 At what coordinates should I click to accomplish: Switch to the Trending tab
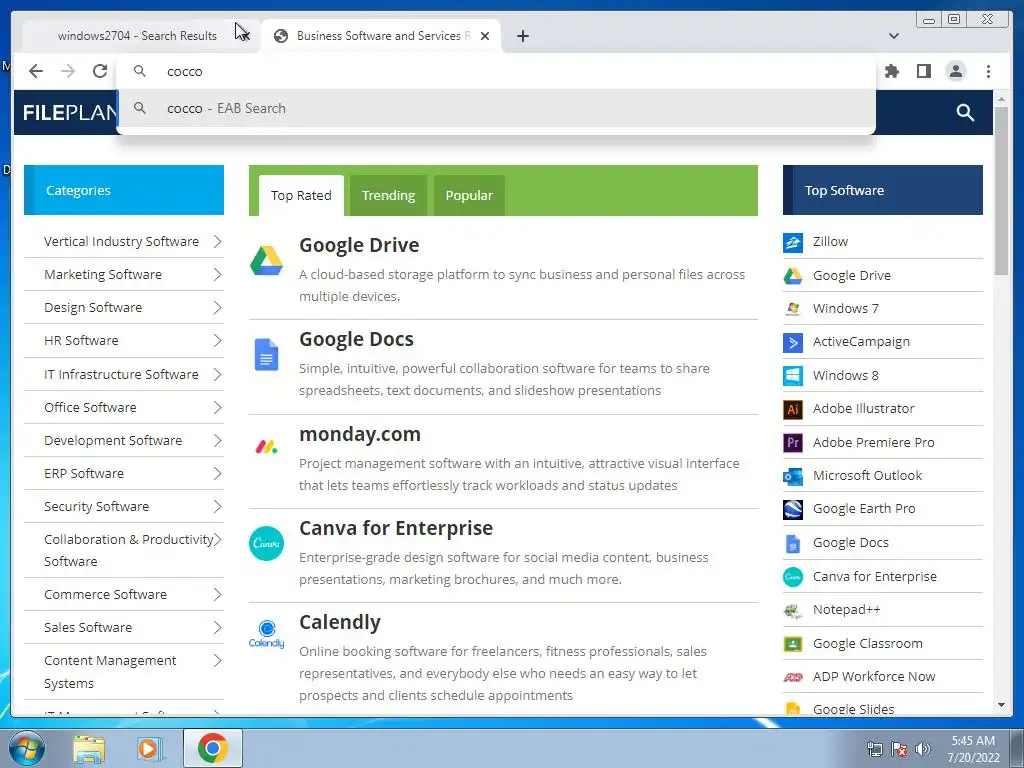pyautogui.click(x=389, y=195)
